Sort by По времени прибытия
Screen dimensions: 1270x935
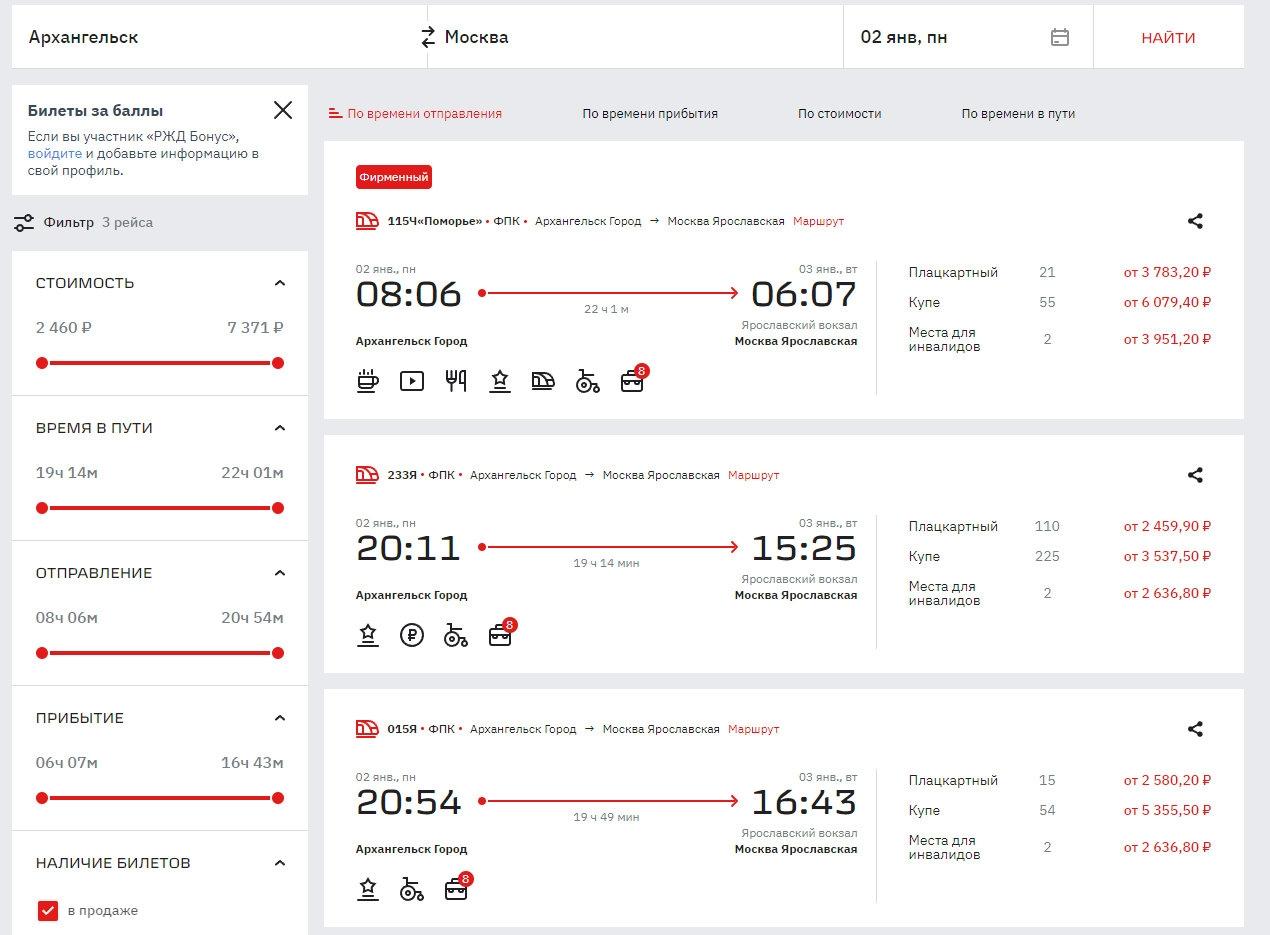coord(650,114)
